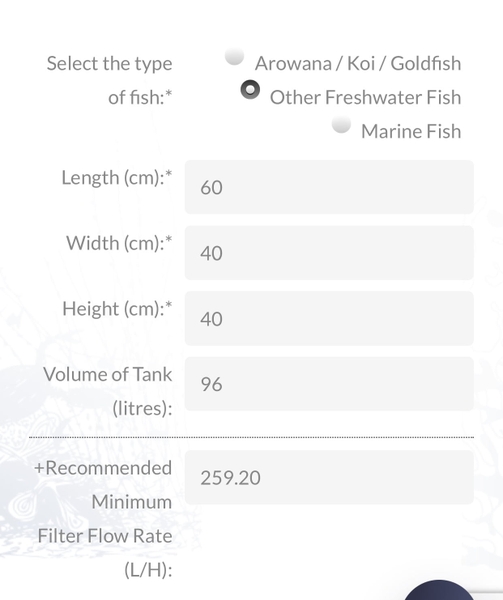Image resolution: width=503 pixels, height=600 pixels.
Task: Select the Marine Fish radio button
Action: (341, 124)
